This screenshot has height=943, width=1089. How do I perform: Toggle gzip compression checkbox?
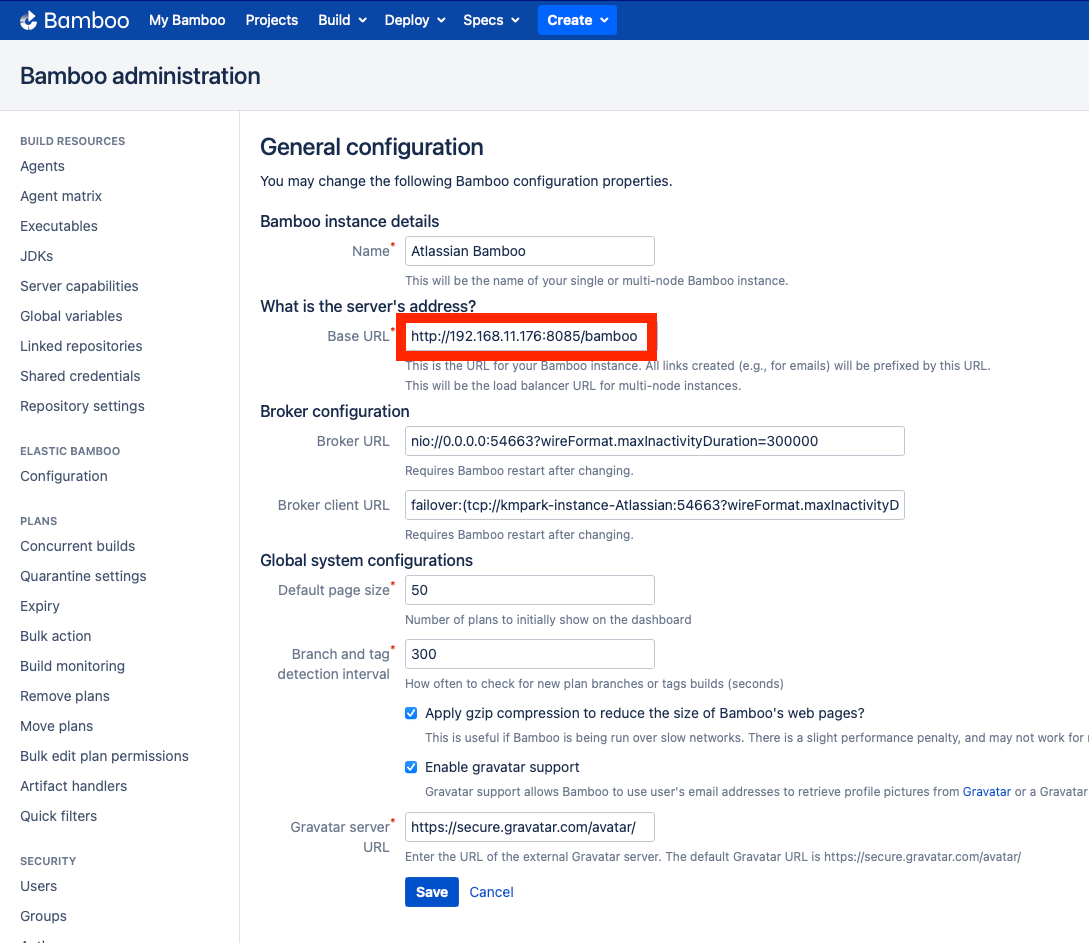click(411, 713)
